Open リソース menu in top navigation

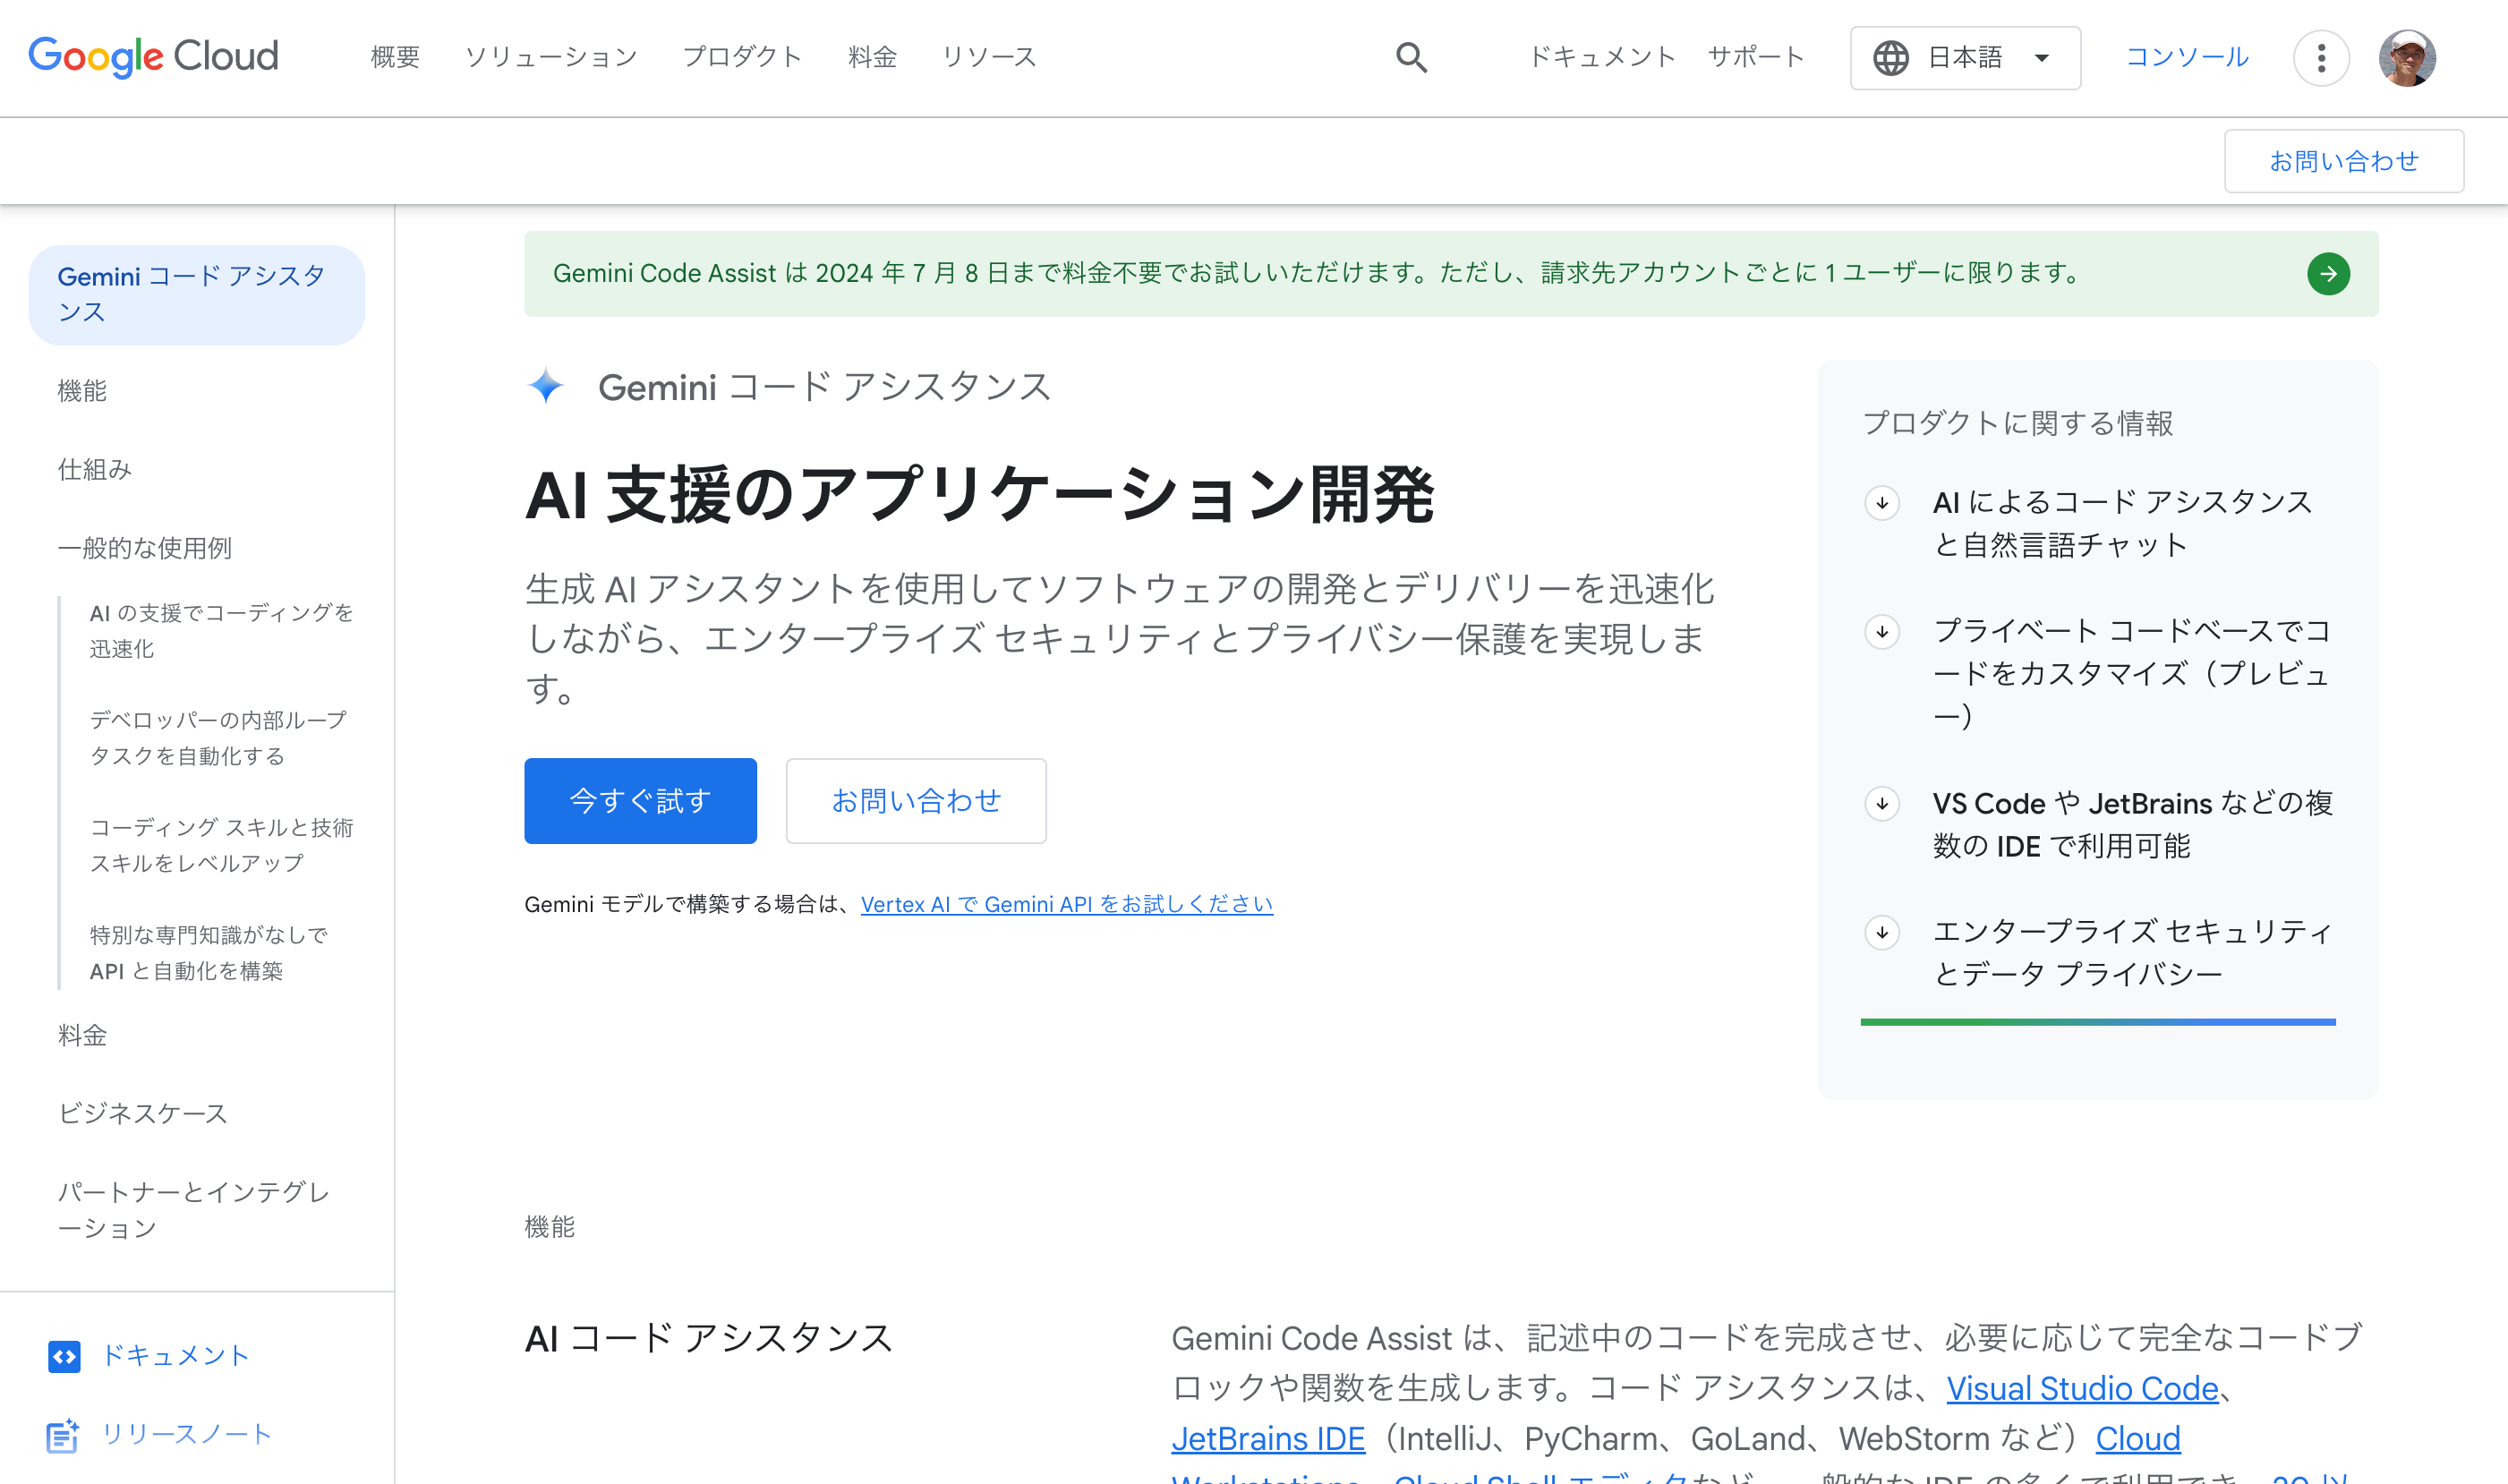[x=989, y=57]
